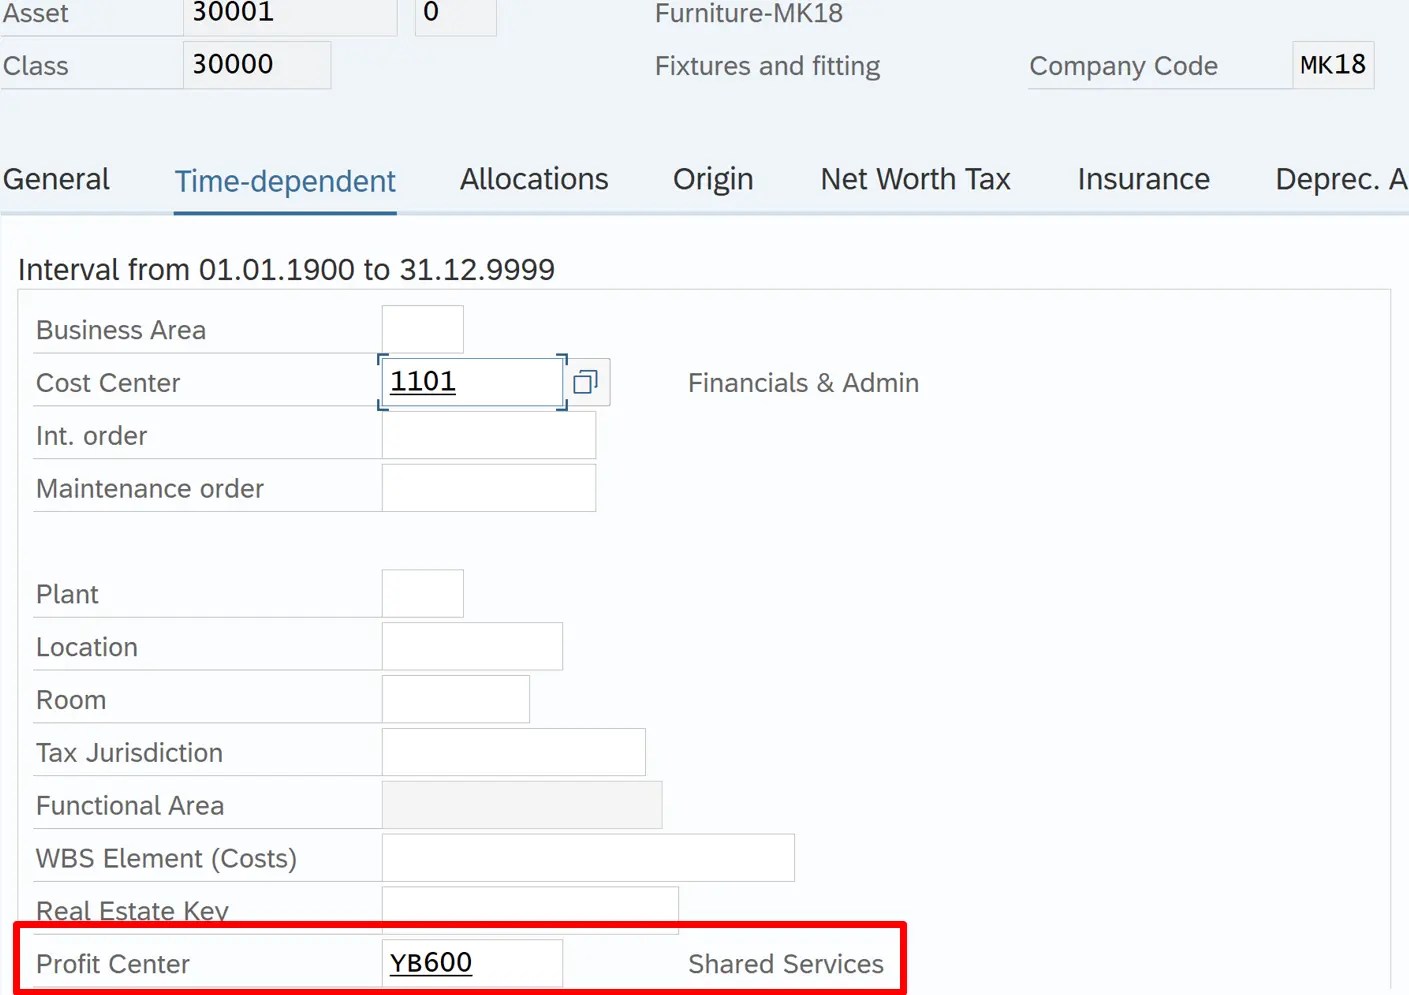Click the Plant input field
The height and width of the screenshot is (995, 1409).
click(421, 592)
